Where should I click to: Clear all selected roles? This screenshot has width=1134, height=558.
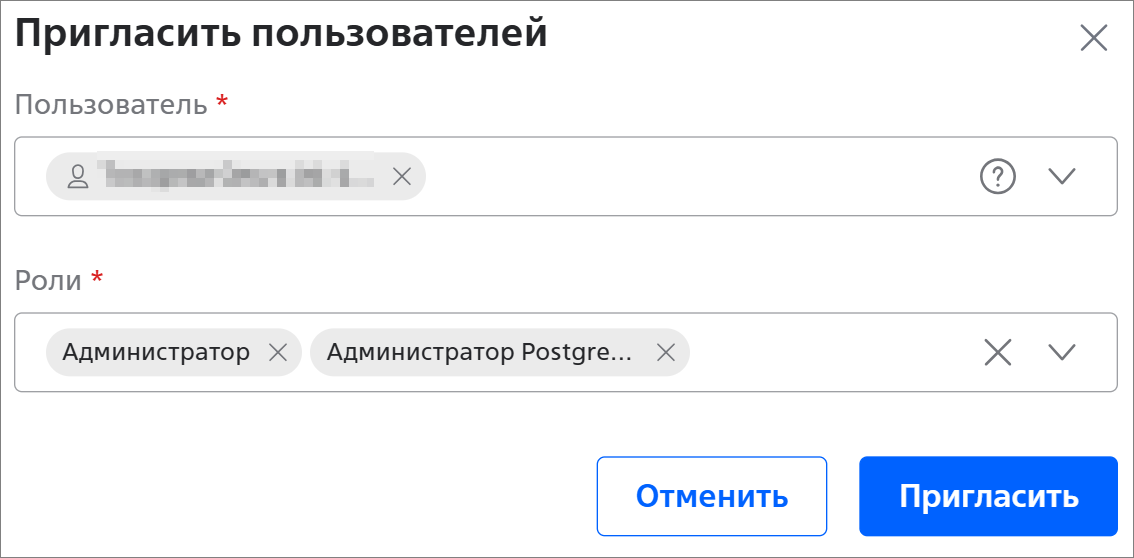[997, 352]
